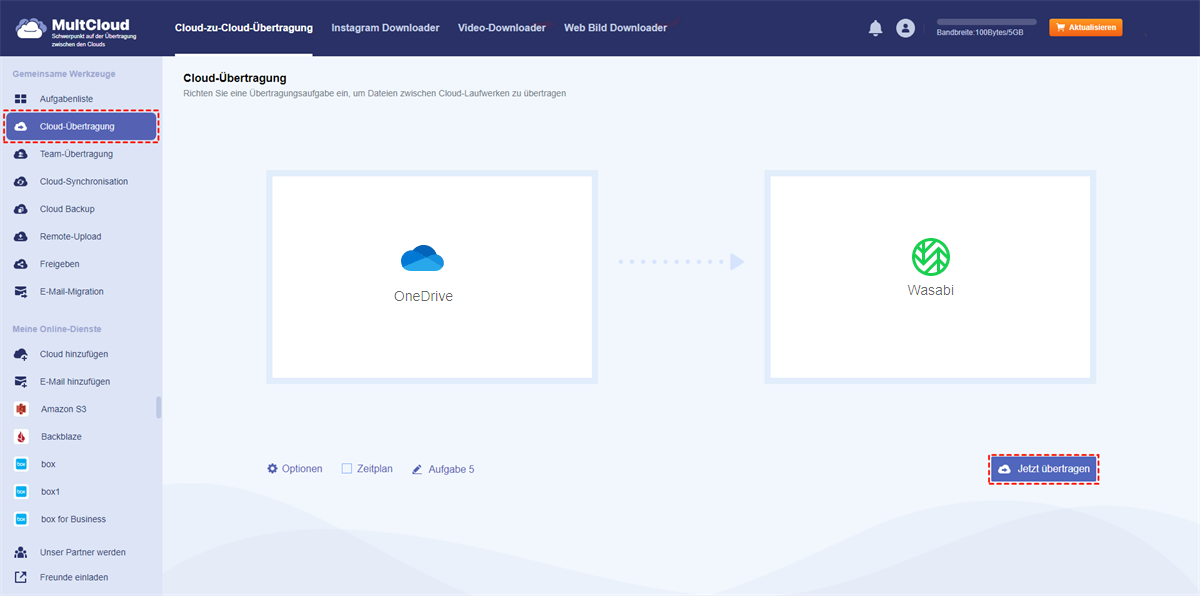Screen dimensions: 1200x596
Task: Select the Wasabi destination box
Action: pyautogui.click(x=930, y=277)
